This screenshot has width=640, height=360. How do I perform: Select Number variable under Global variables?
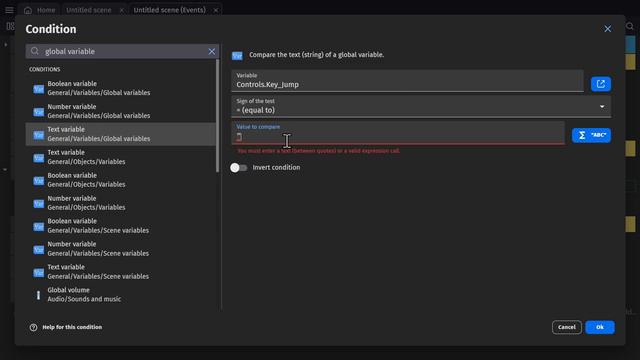tap(120, 111)
